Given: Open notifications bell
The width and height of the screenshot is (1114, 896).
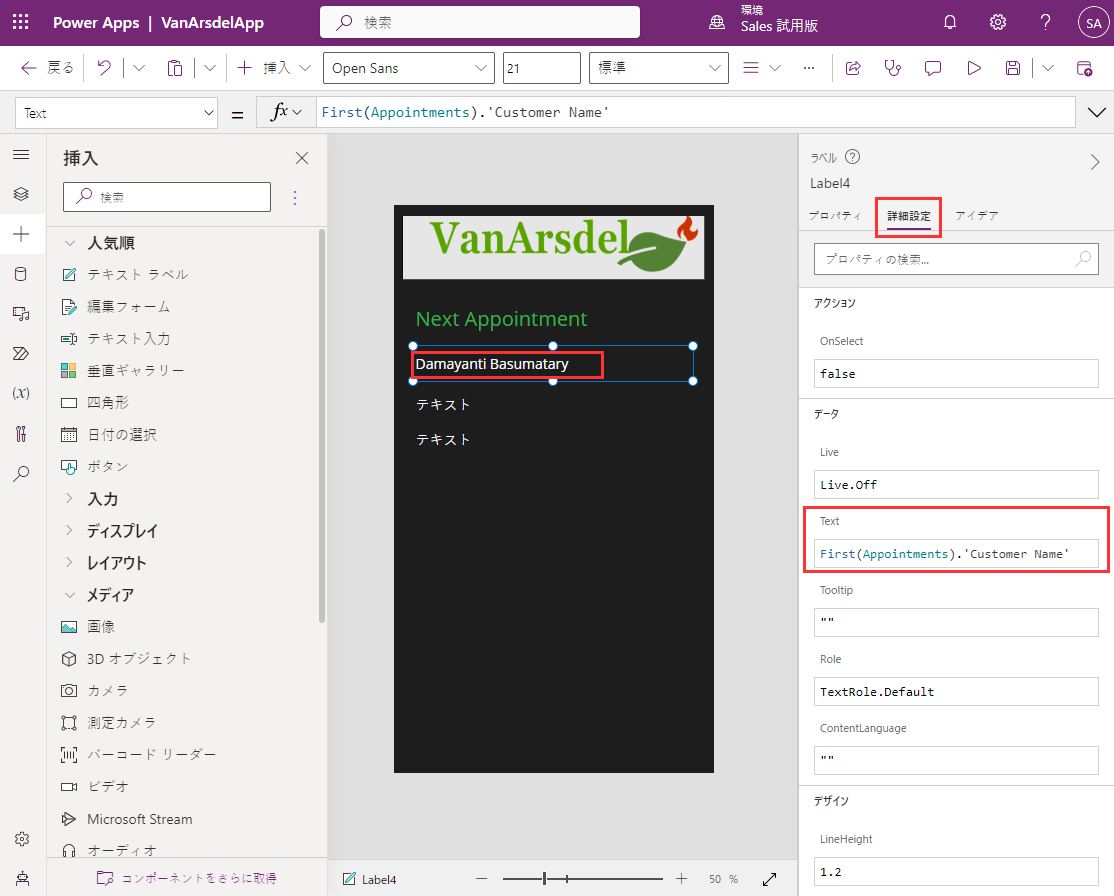Looking at the screenshot, I should click(950, 23).
